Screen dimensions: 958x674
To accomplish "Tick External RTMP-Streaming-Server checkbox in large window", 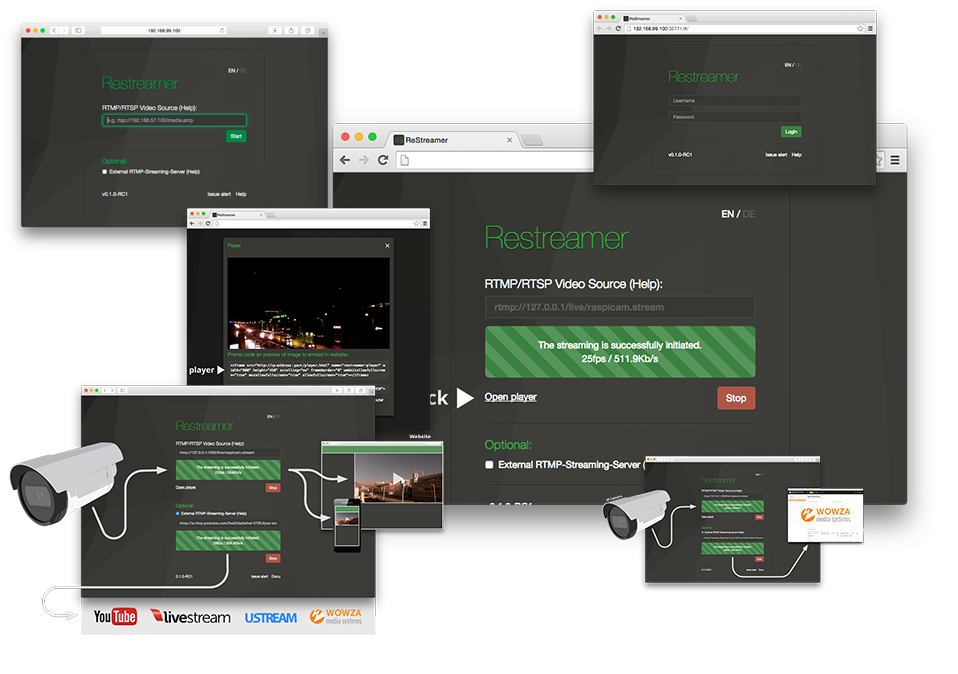I will click(489, 465).
